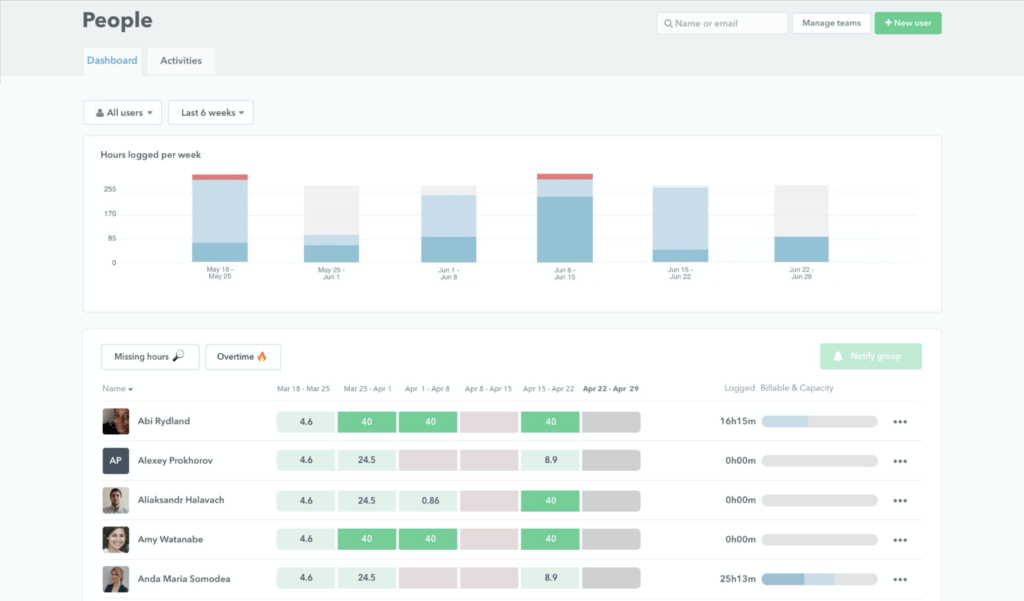Screen dimensions: 1024x601
Task: Click the search magnifier in the name search box
Action: click(670, 22)
